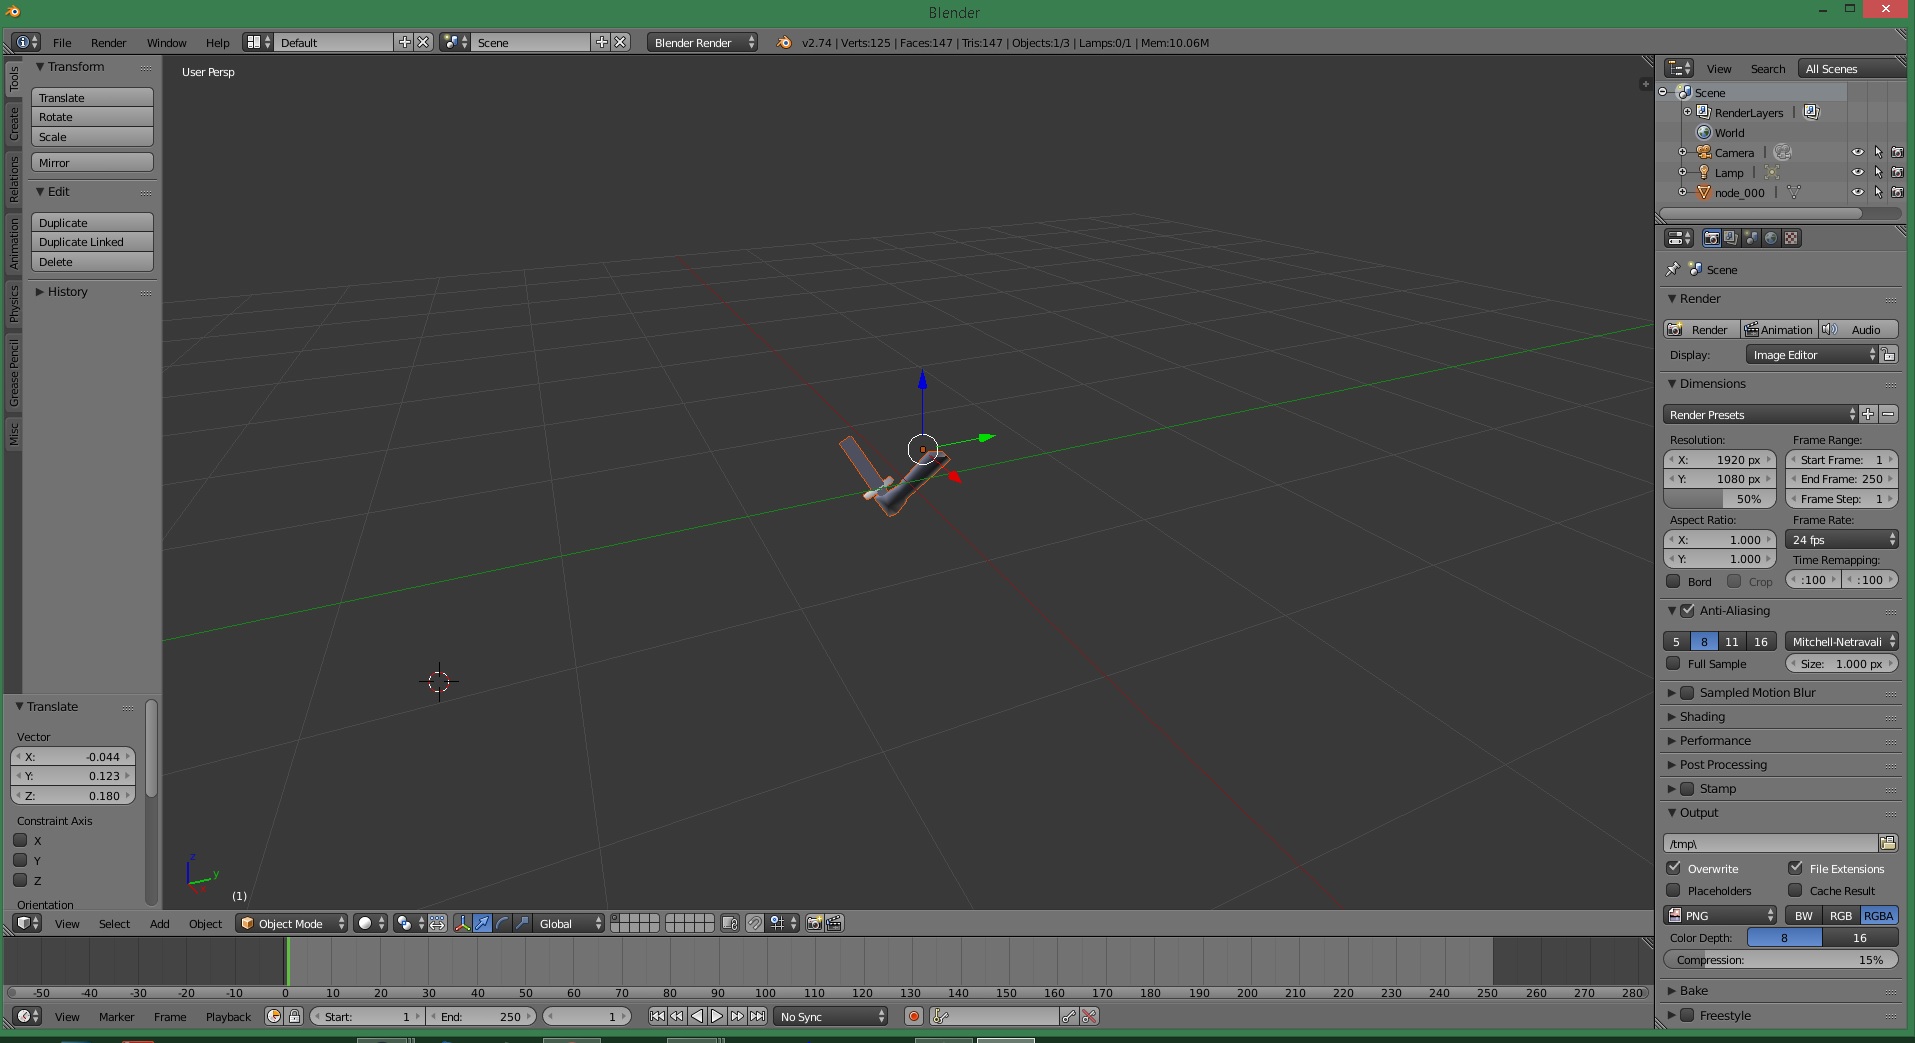
Task: Select the translate manipulator arrow icon
Action: (482, 923)
